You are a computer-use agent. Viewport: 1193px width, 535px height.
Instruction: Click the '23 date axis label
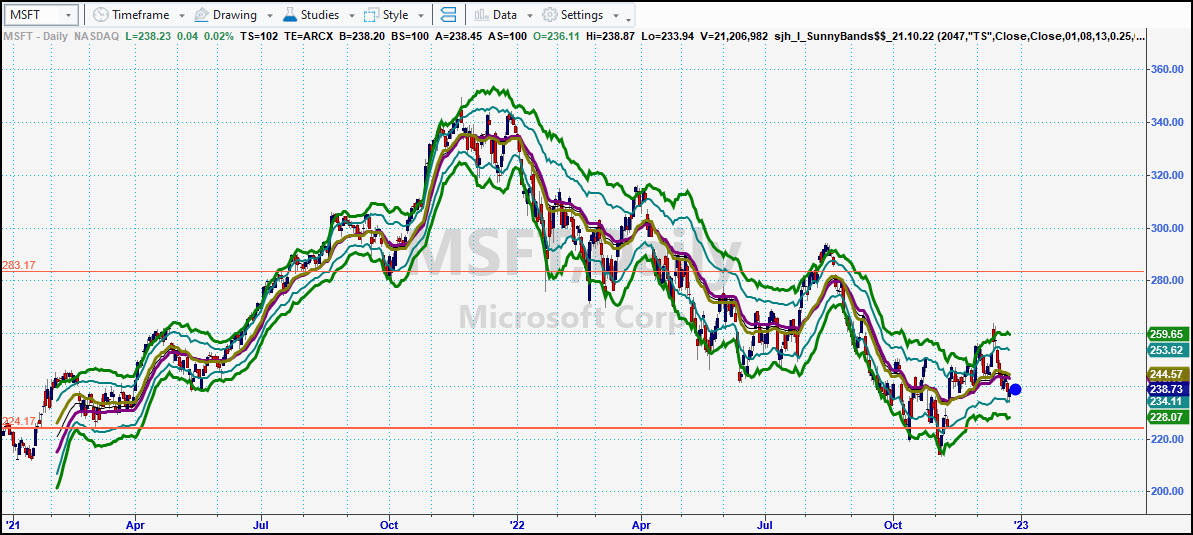1020,524
